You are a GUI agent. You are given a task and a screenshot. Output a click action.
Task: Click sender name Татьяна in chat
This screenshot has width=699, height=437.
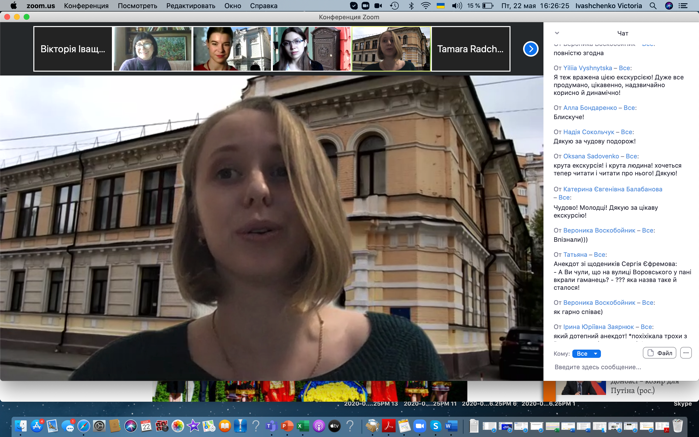coord(575,255)
